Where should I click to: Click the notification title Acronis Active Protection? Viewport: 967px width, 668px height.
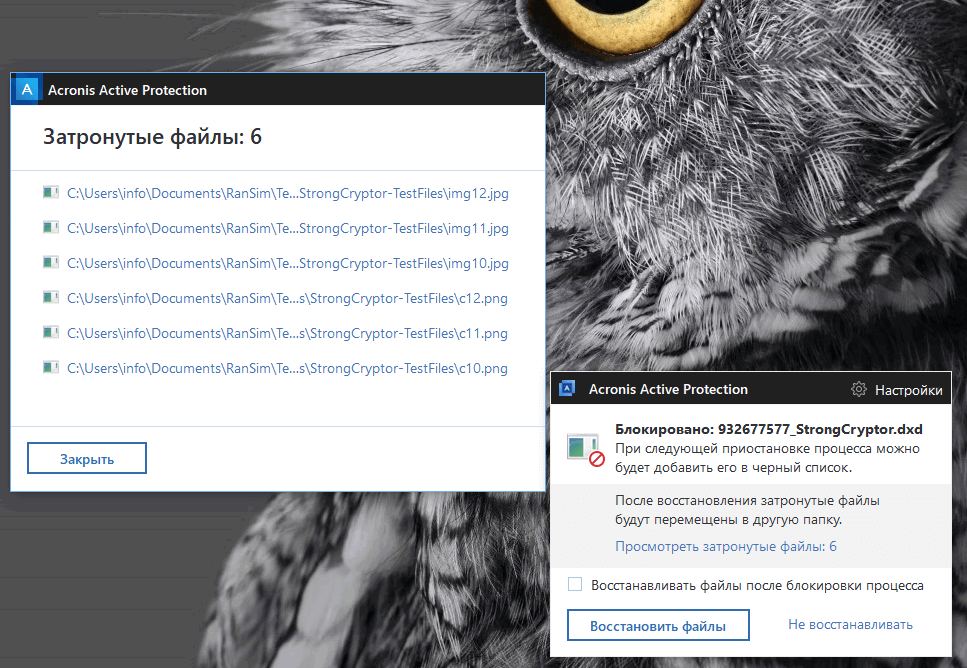click(668, 389)
